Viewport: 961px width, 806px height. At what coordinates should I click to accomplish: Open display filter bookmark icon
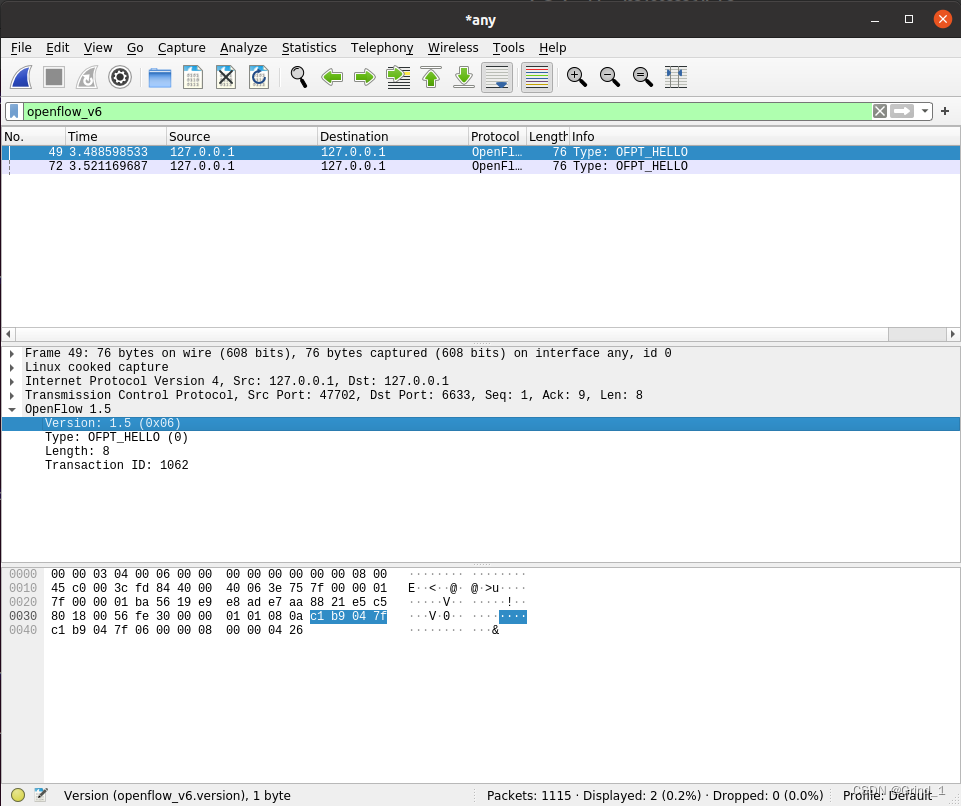[x=14, y=112]
